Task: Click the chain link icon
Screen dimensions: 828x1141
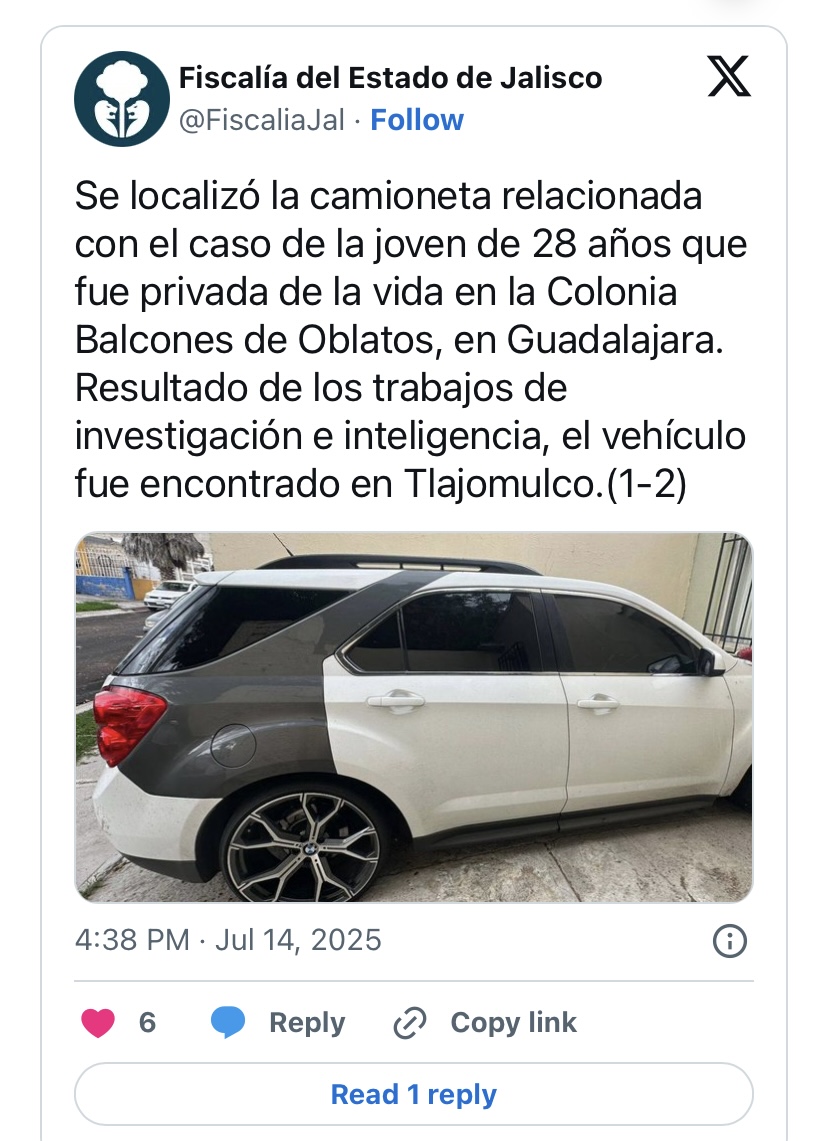Action: coord(410,1023)
